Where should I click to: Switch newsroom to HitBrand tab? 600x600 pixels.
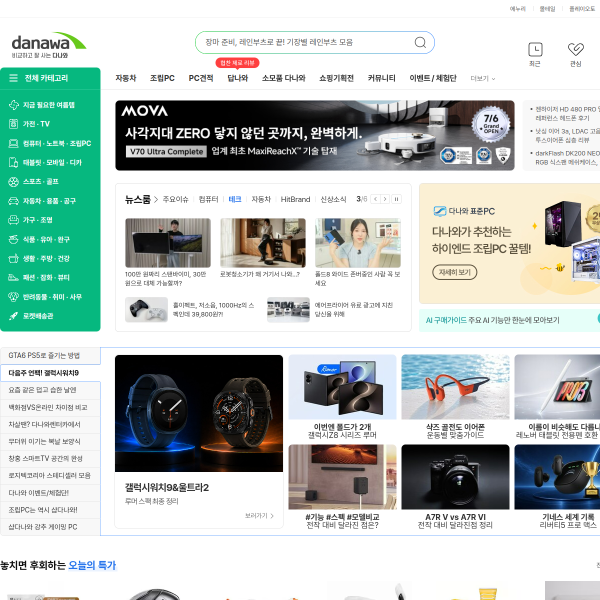[x=295, y=199]
